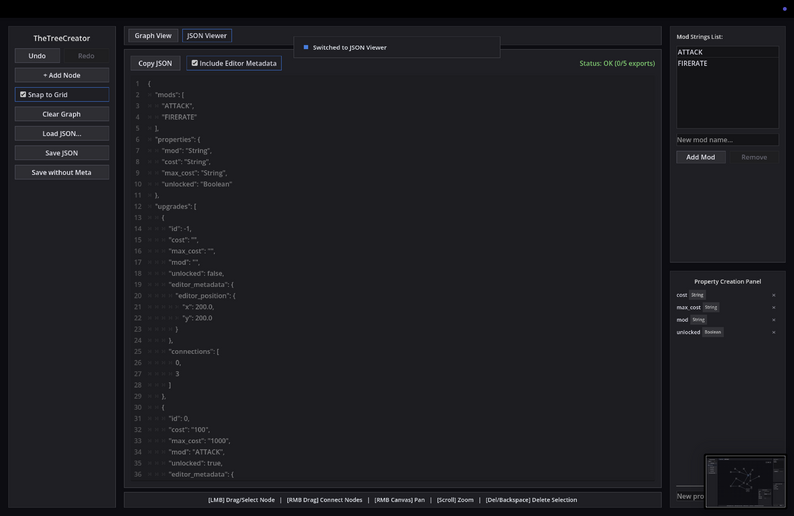Screen dimensions: 794x516
Task: Click the "mod": "ATTACK" line
Action: pos(196,452)
